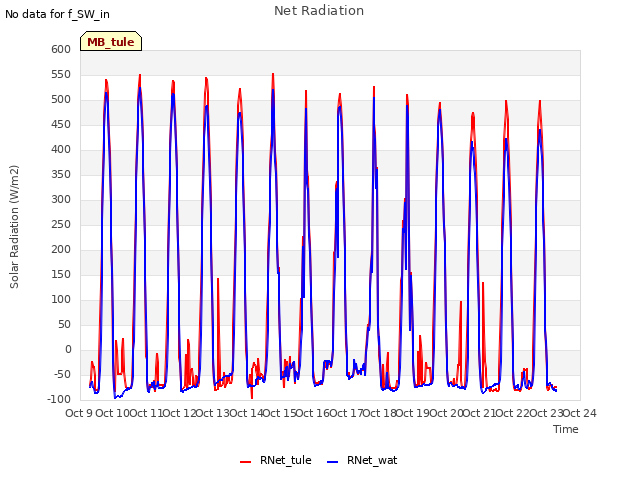Image resolution: width=640 pixels, height=480 pixels.
Task: Click the 'No data for f_SW_in' message
Action: (x=57, y=14)
